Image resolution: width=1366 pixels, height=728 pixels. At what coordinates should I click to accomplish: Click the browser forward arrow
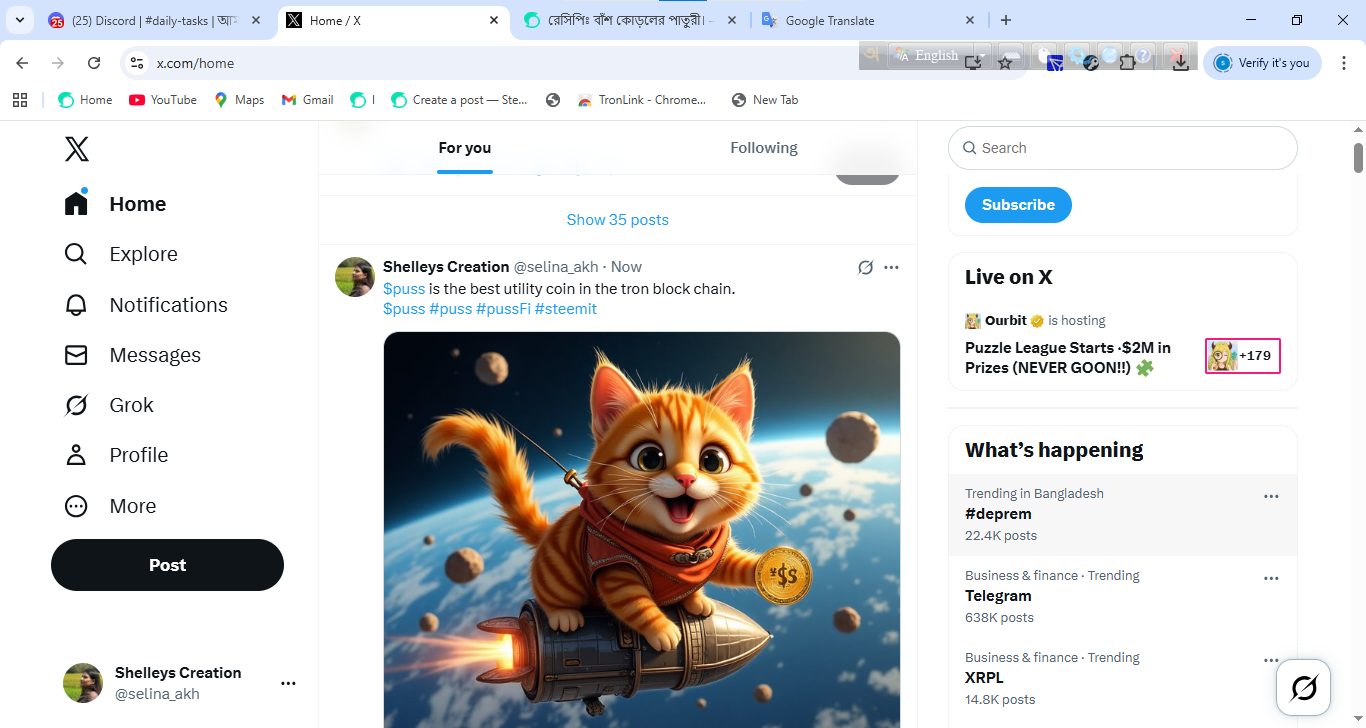coord(58,63)
